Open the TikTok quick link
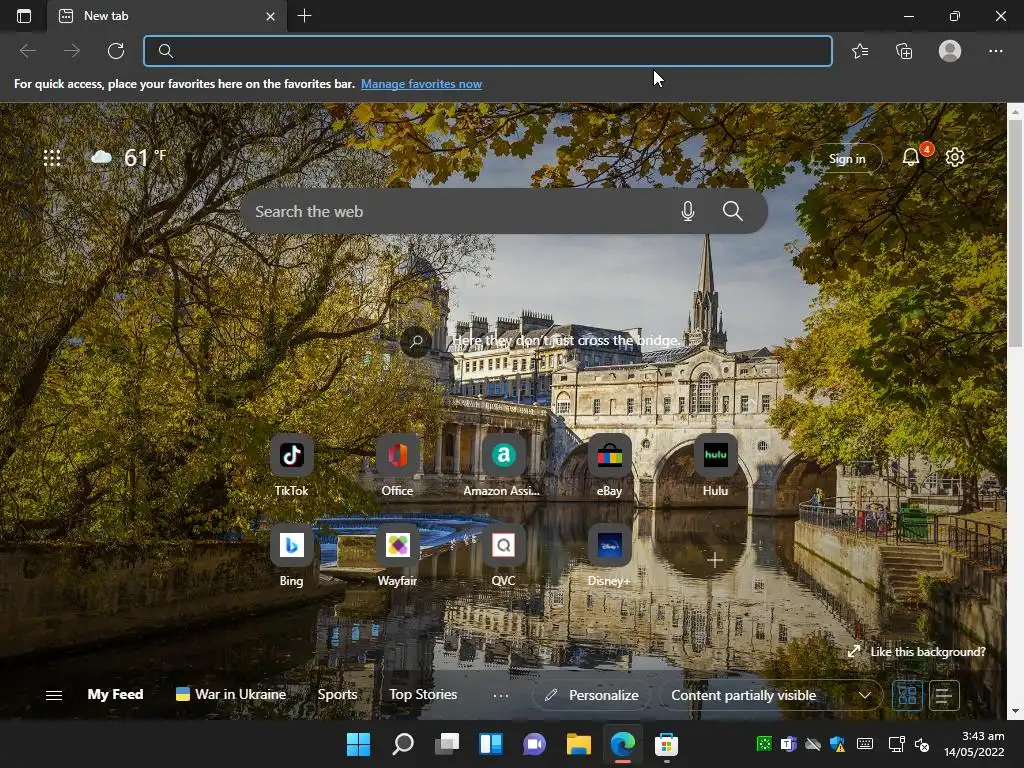 click(291, 465)
